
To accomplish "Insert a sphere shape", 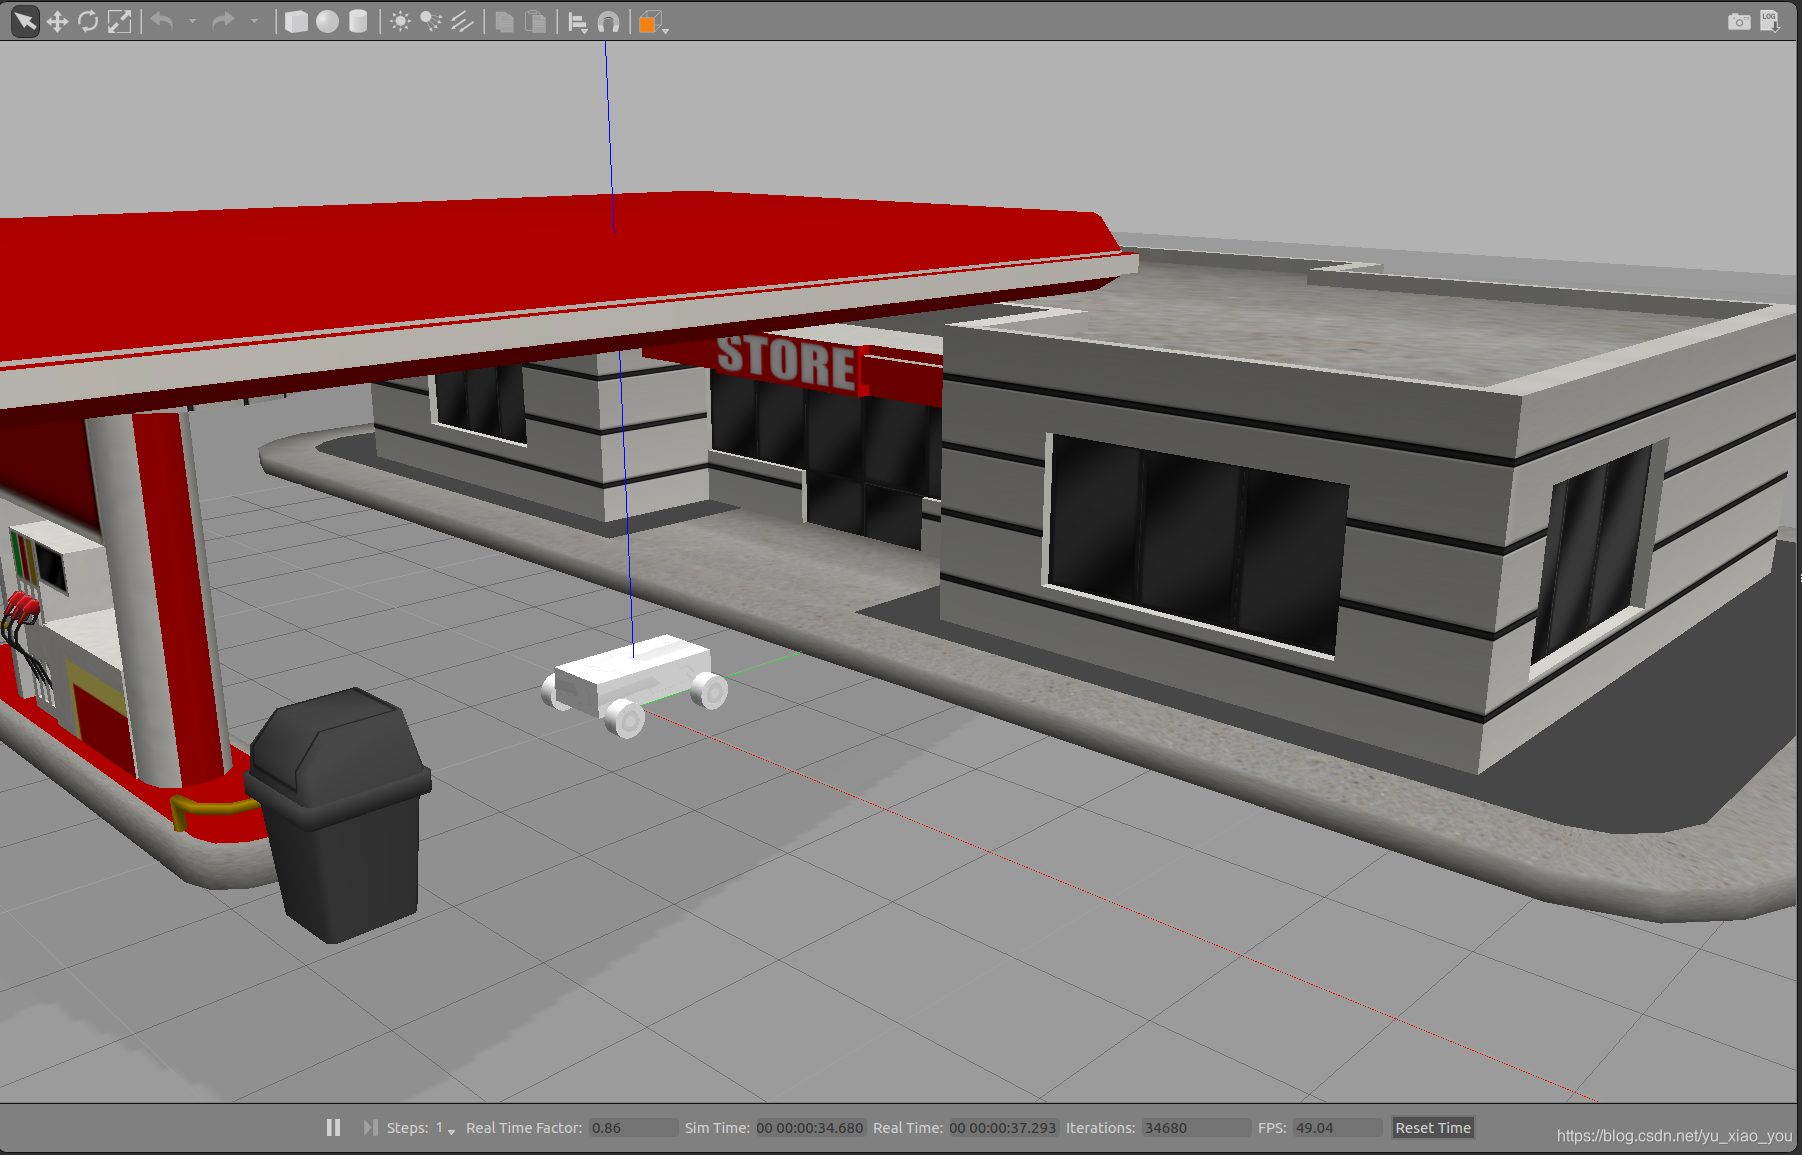I will coord(327,22).
